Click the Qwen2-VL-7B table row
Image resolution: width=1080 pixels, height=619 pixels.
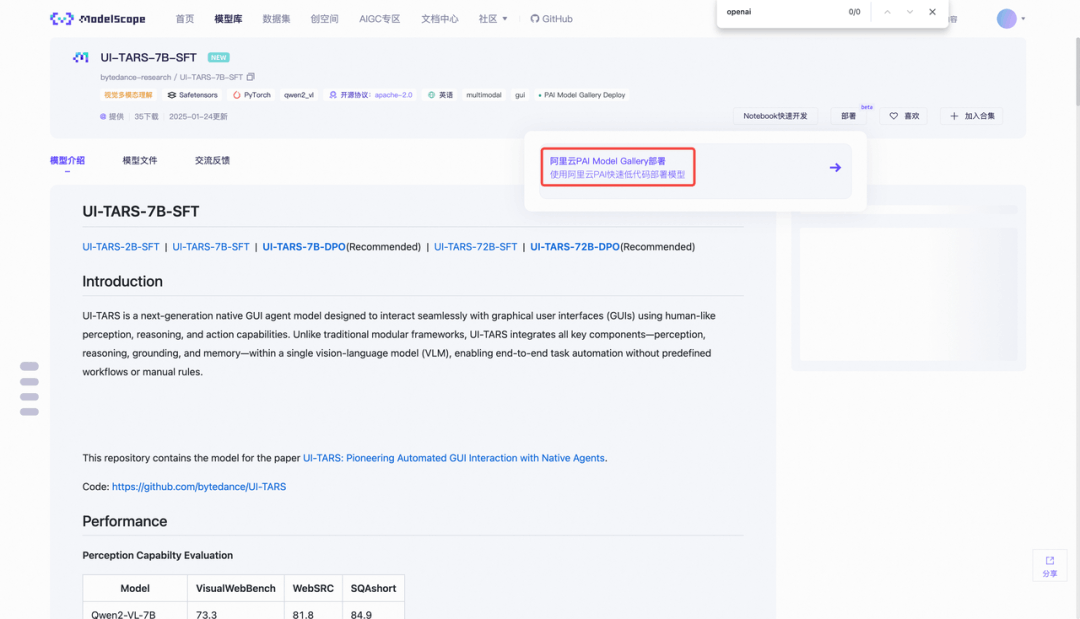[x=244, y=611]
